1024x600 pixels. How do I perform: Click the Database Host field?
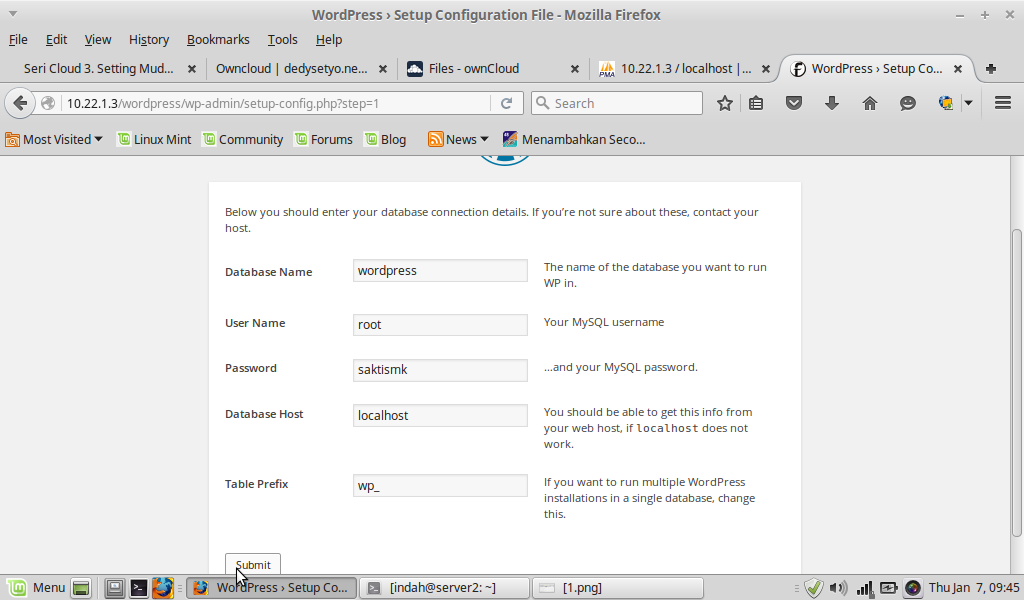pos(440,415)
